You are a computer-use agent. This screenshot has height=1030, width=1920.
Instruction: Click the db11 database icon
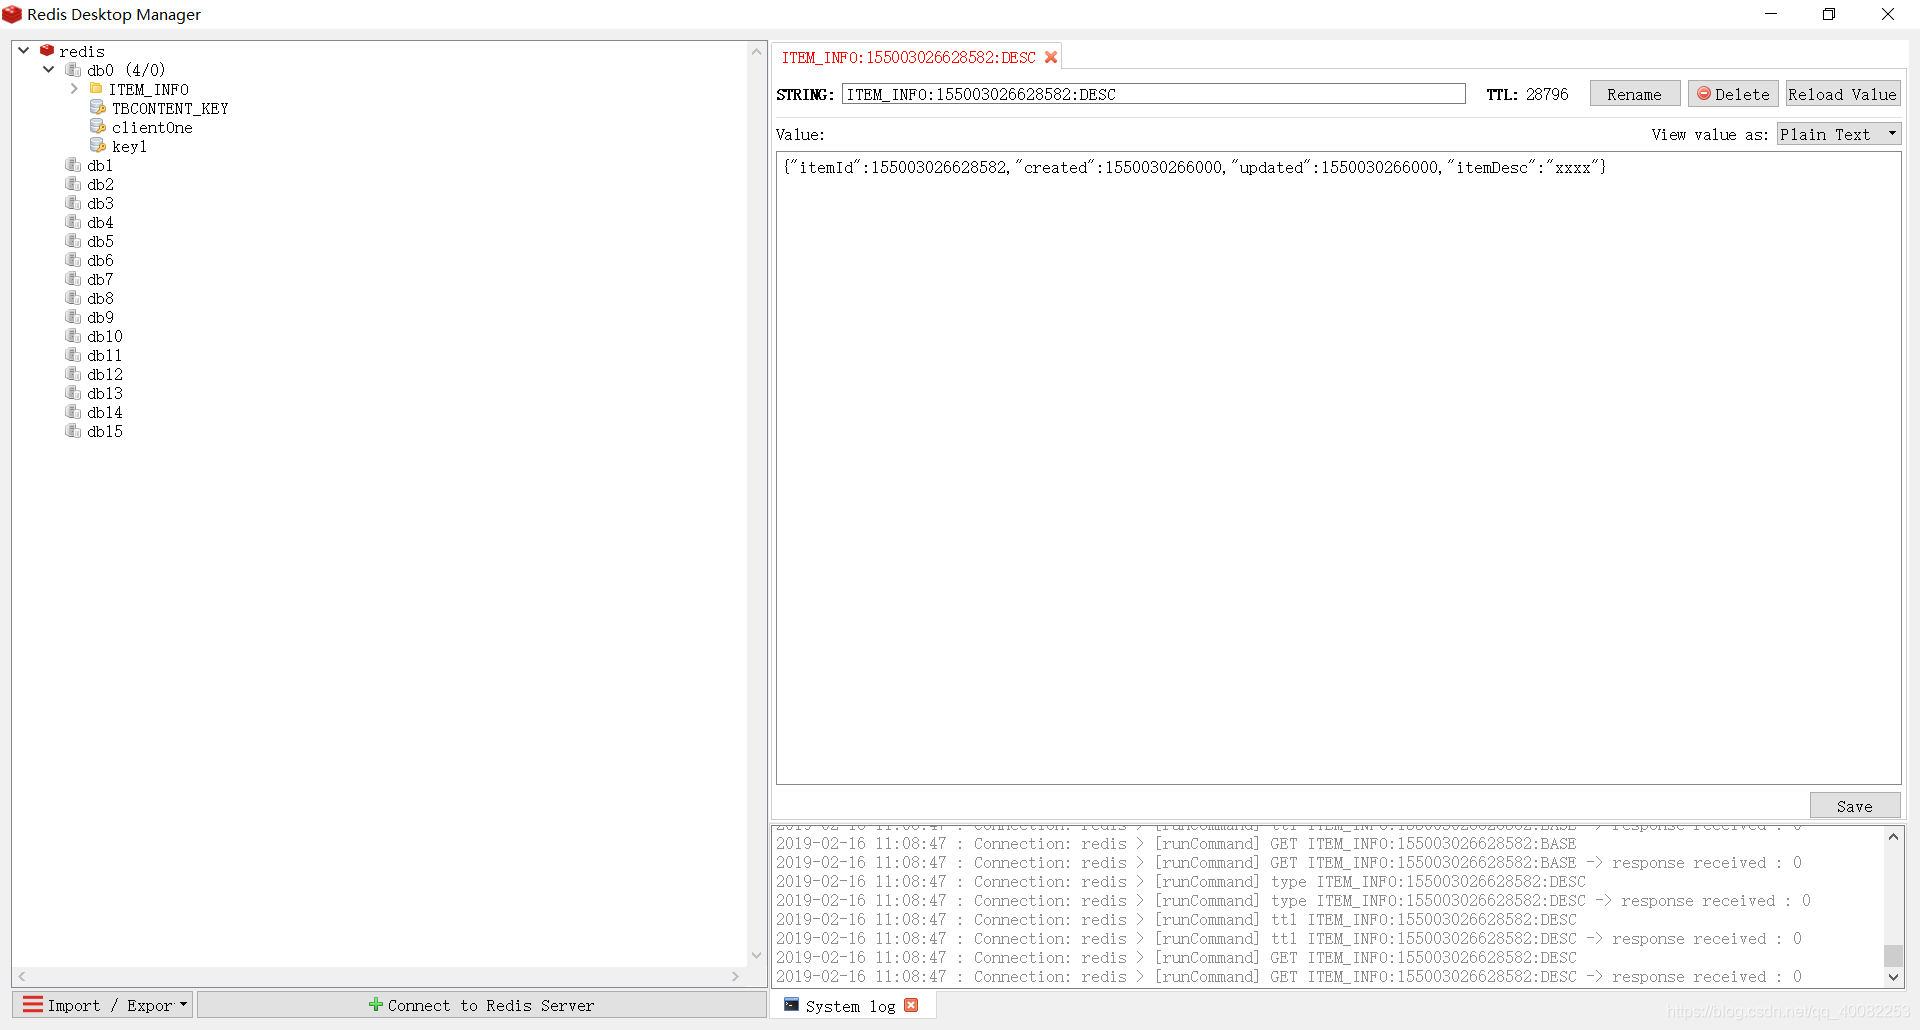tap(73, 354)
